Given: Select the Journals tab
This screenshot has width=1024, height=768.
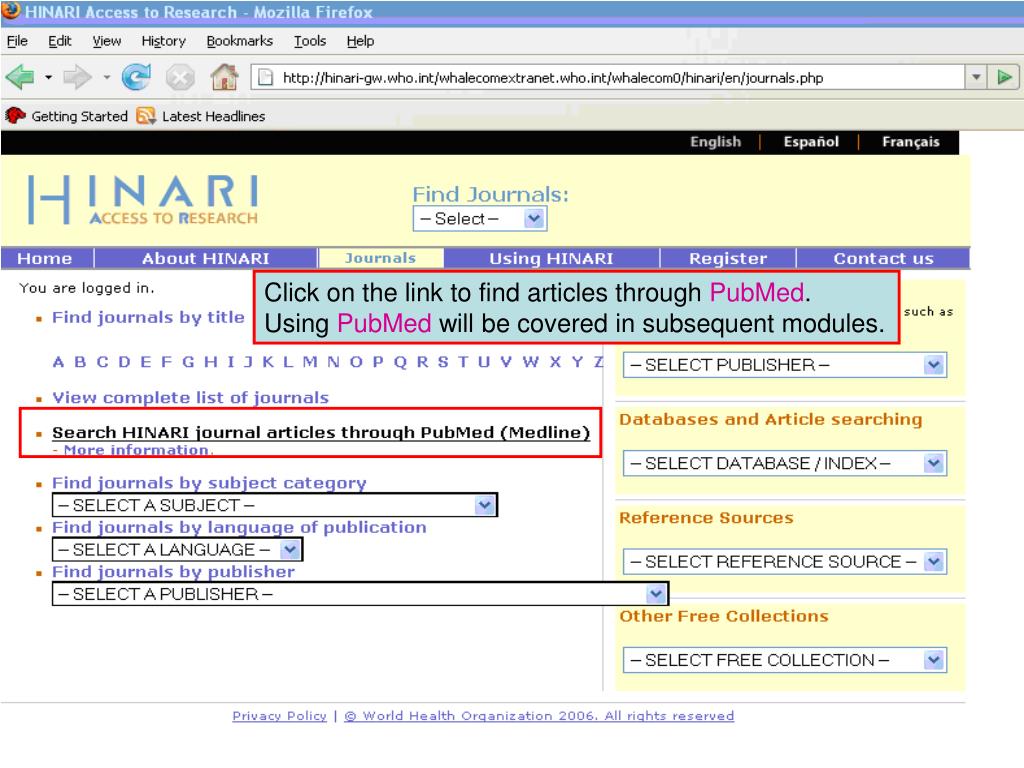Looking at the screenshot, I should [x=380, y=259].
